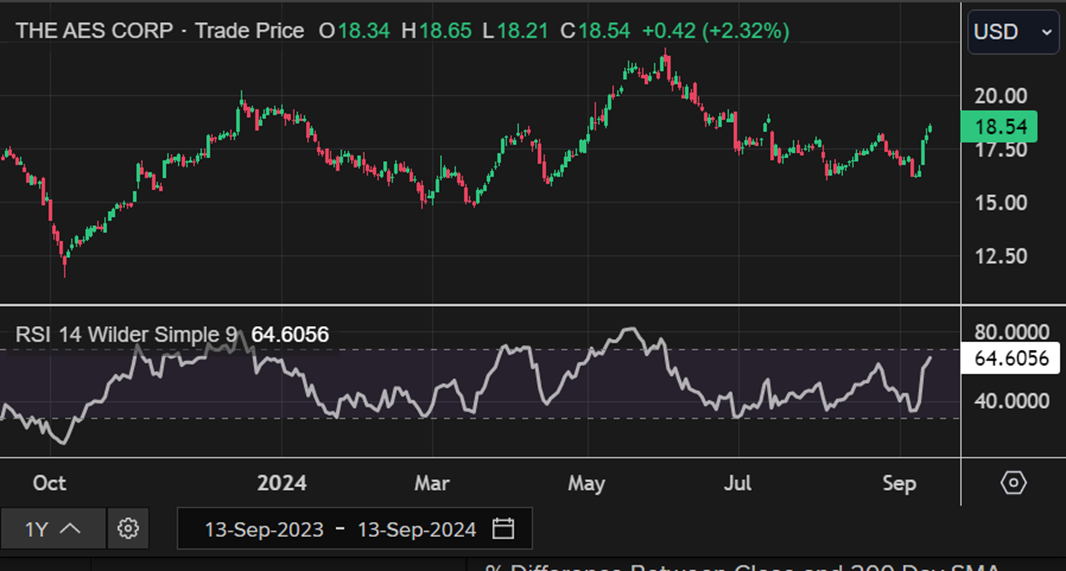This screenshot has width=1066, height=571.
Task: Click the 12.50 price axis label
Action: (x=1000, y=256)
